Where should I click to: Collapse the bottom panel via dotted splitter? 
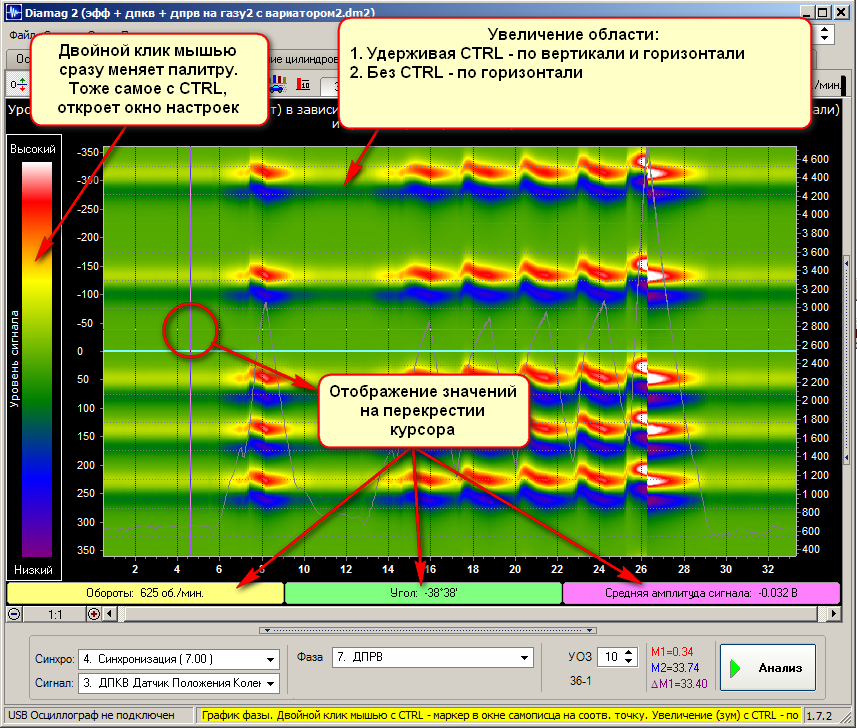[x=428, y=630]
